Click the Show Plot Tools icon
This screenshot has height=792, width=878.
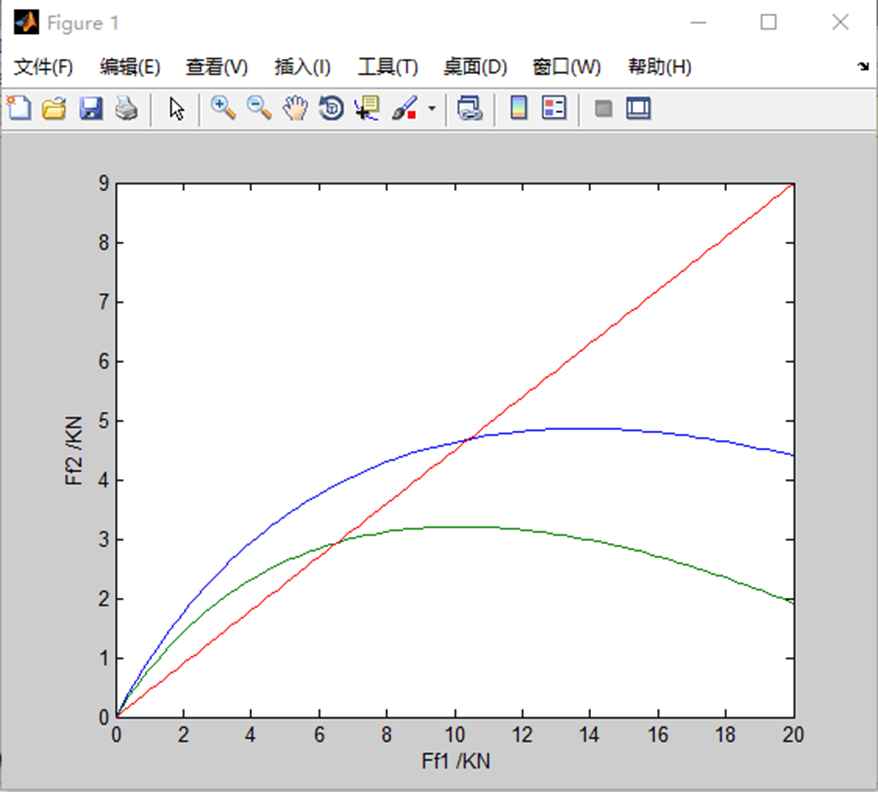point(638,108)
